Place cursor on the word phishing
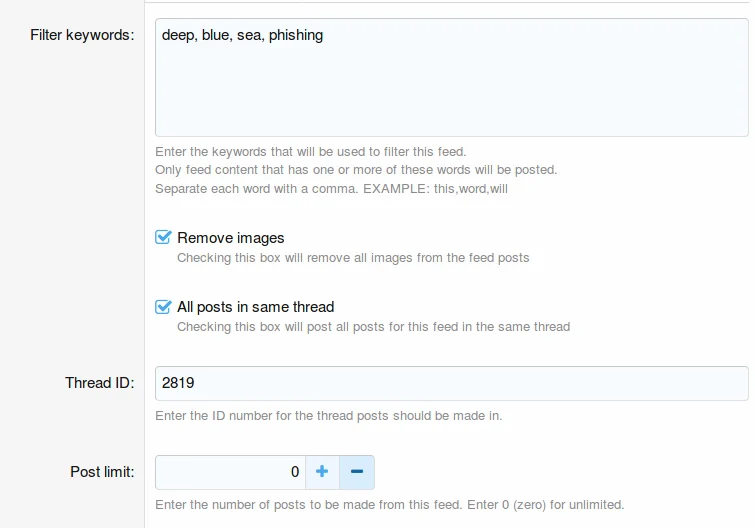 pos(296,35)
